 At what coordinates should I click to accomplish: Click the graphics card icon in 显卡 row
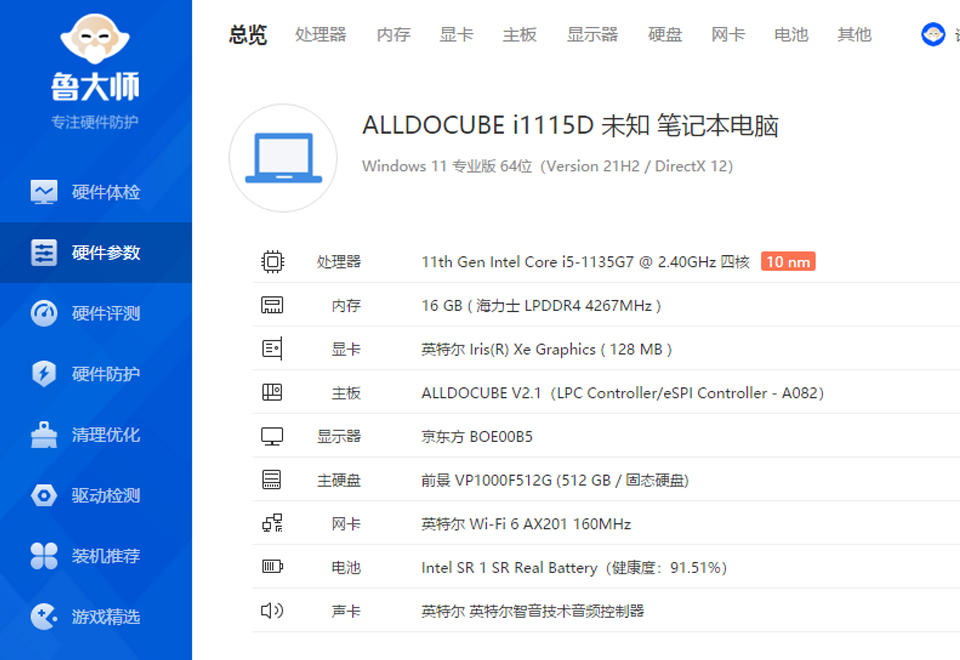click(272, 349)
